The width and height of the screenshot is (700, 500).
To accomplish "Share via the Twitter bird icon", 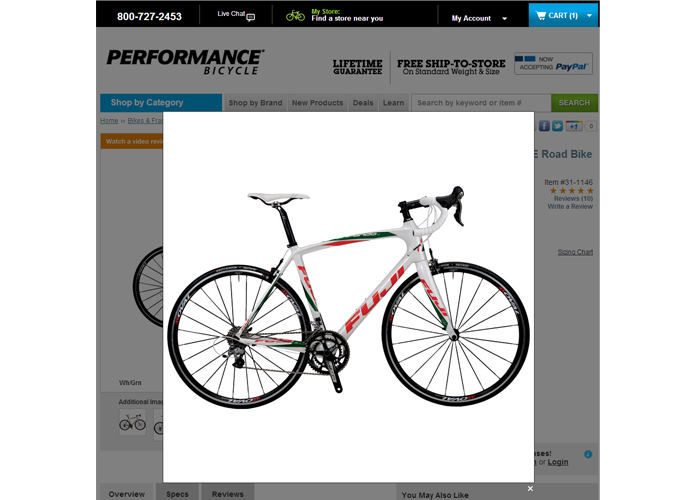I will click(x=557, y=126).
